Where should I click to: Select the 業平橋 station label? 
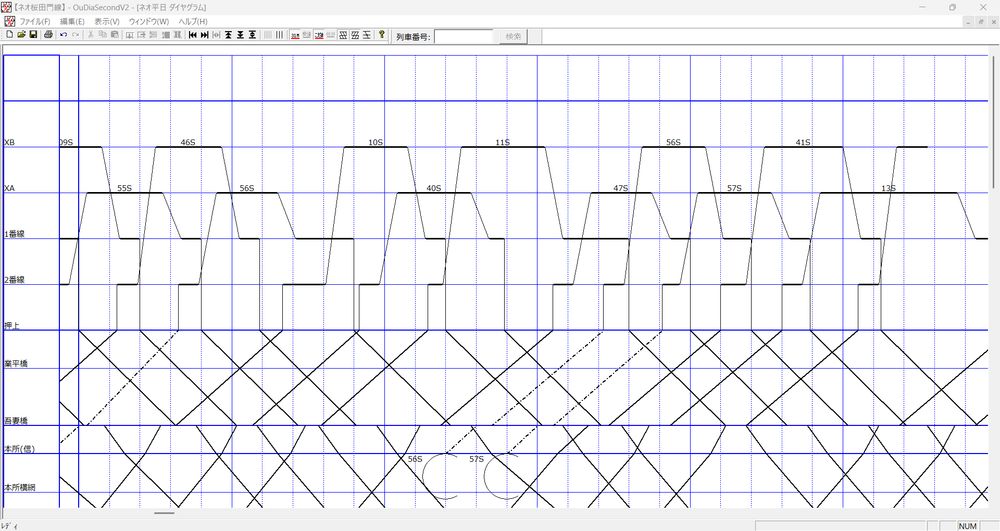[x=16, y=364]
